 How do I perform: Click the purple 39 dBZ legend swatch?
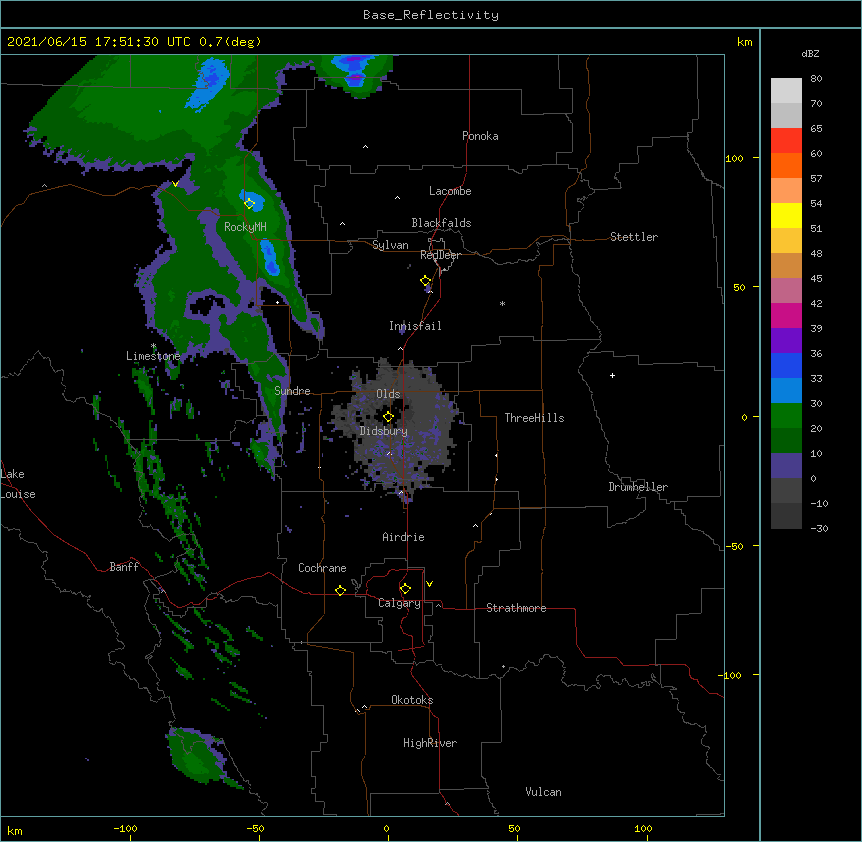(786, 340)
